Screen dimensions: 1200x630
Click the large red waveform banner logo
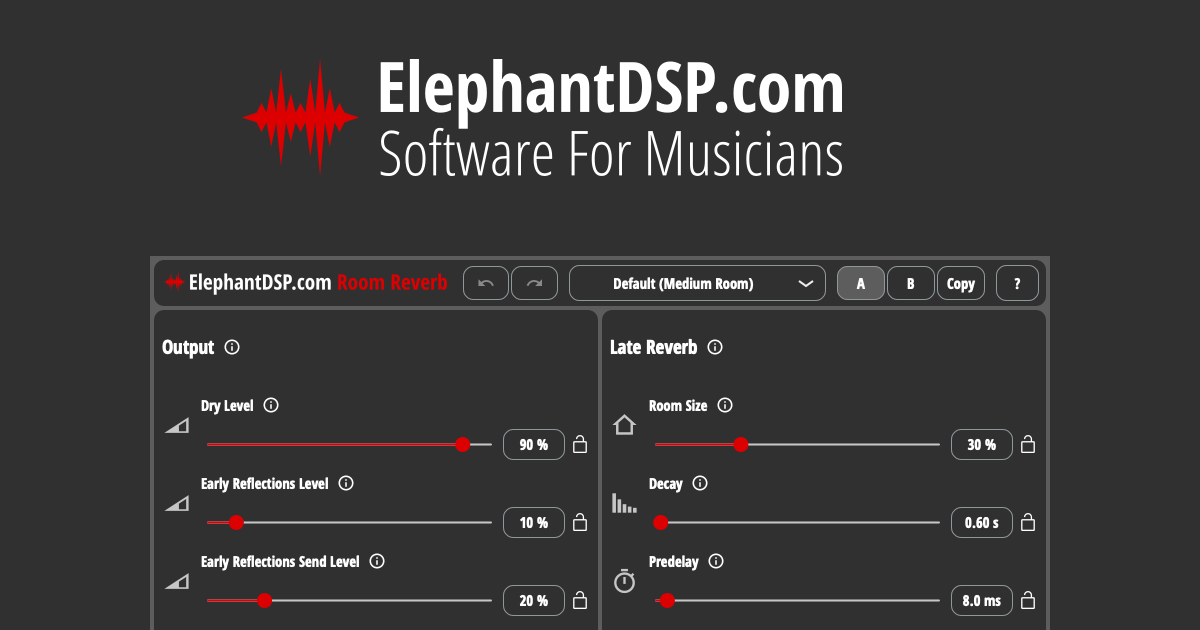[300, 118]
